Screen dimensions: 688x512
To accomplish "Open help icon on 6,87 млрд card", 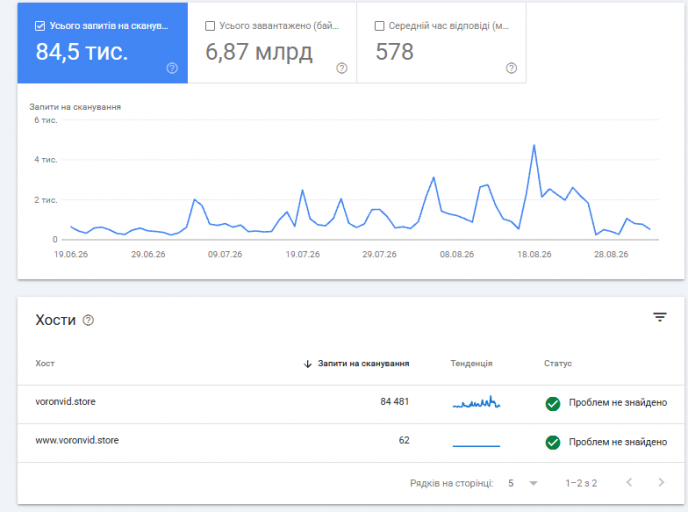I will (342, 68).
